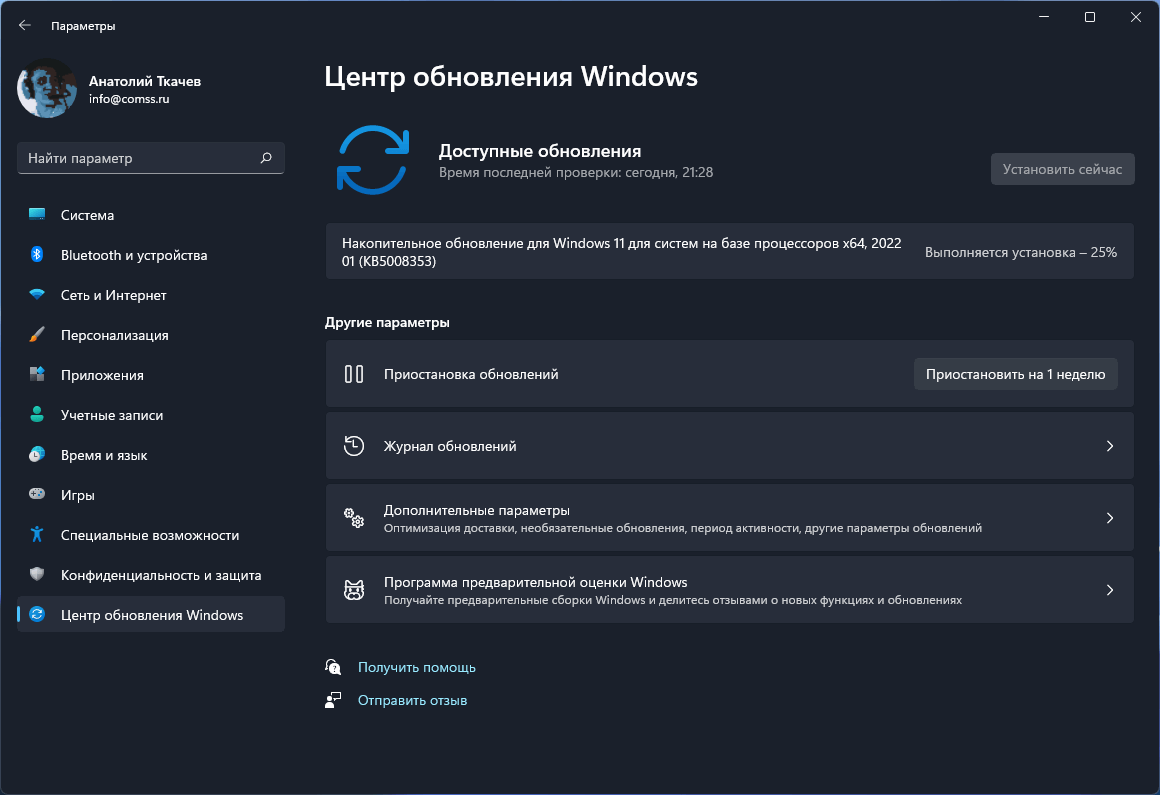Expand Программа предварительной оценки Windows
1160x795 pixels.
(1109, 589)
